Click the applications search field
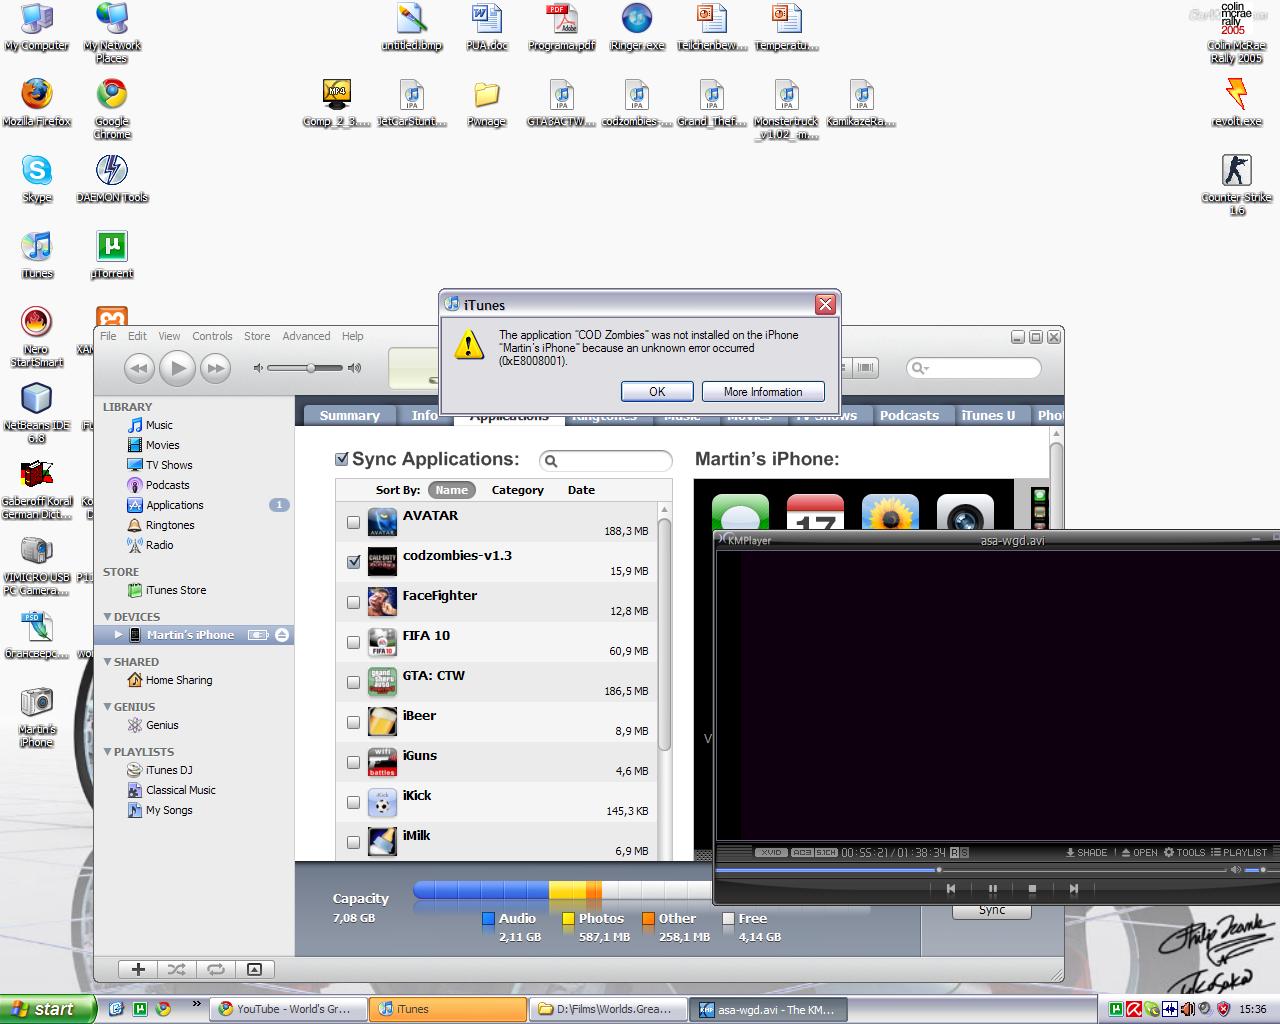1280x1024 pixels. 606,461
